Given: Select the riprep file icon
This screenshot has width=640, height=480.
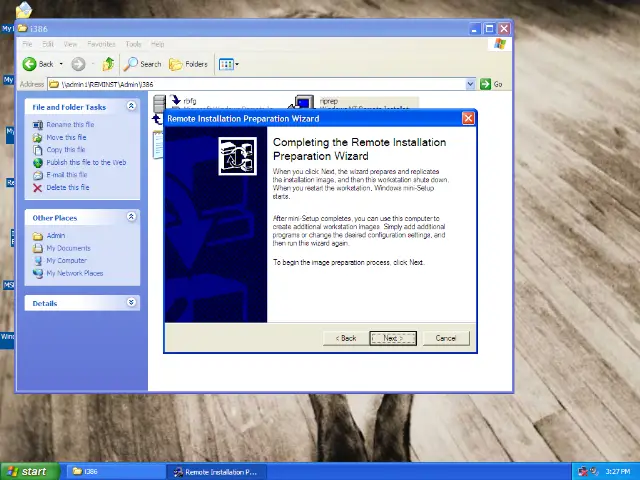Looking at the screenshot, I should point(303,102).
